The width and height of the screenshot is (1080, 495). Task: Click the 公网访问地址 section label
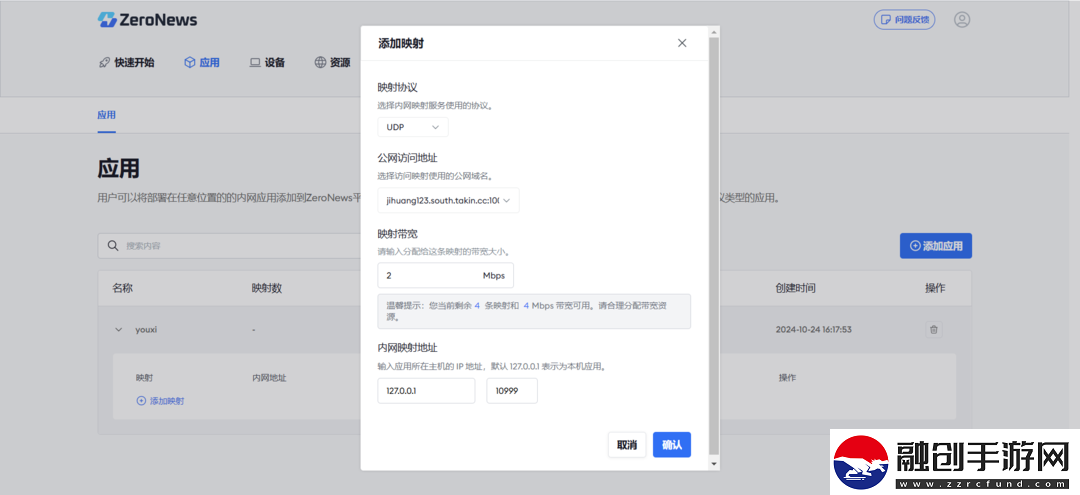[407, 158]
